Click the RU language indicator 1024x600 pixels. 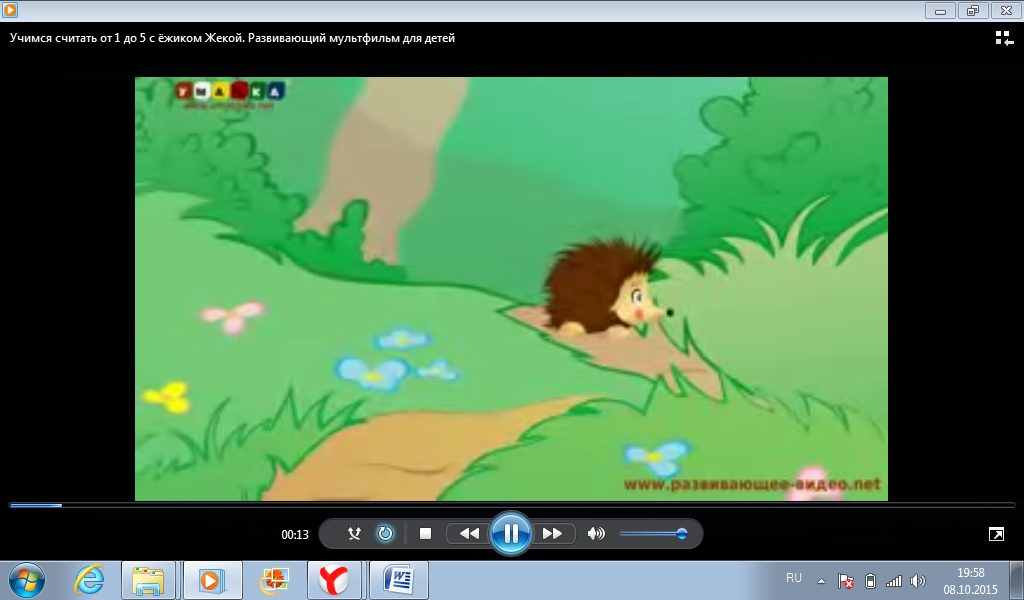[793, 578]
